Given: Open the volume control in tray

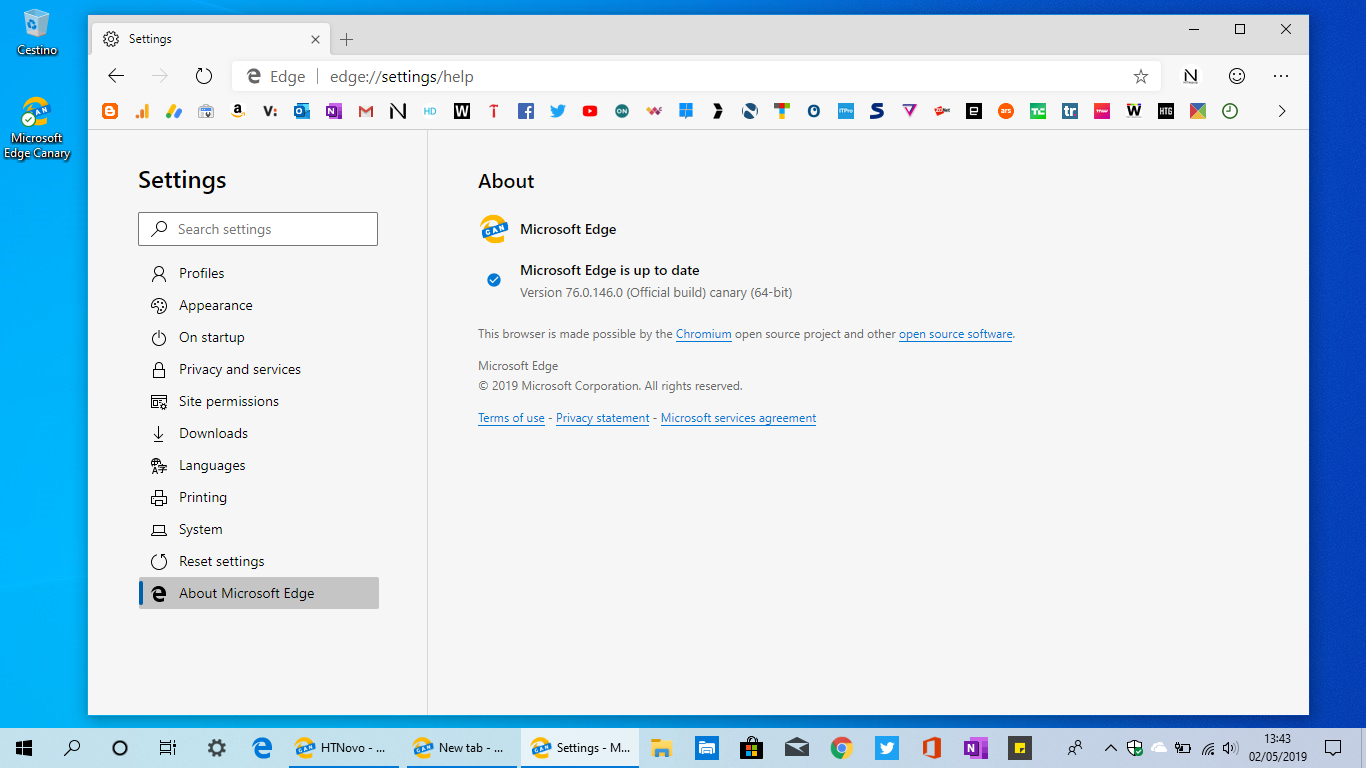Looking at the screenshot, I should point(1230,747).
